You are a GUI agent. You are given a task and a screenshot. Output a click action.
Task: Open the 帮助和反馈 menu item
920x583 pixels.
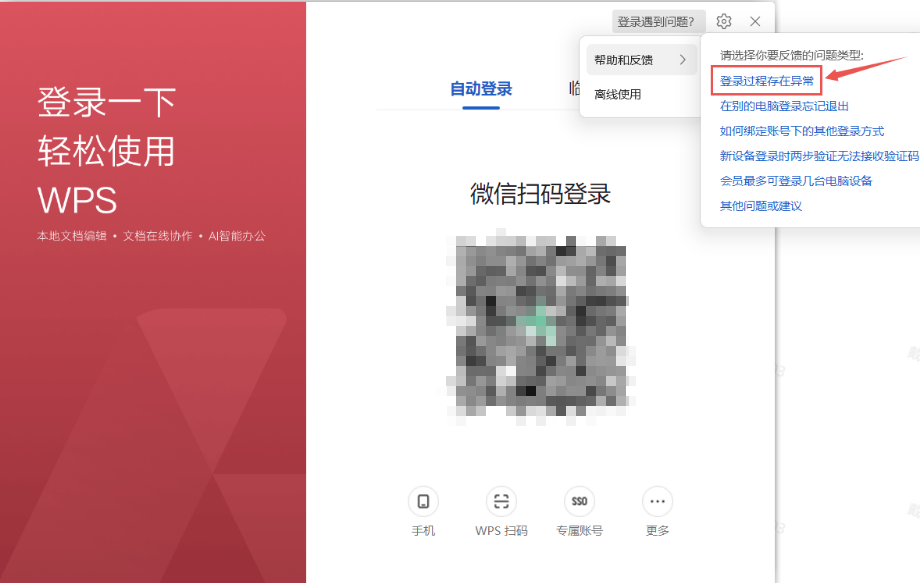click(641, 60)
